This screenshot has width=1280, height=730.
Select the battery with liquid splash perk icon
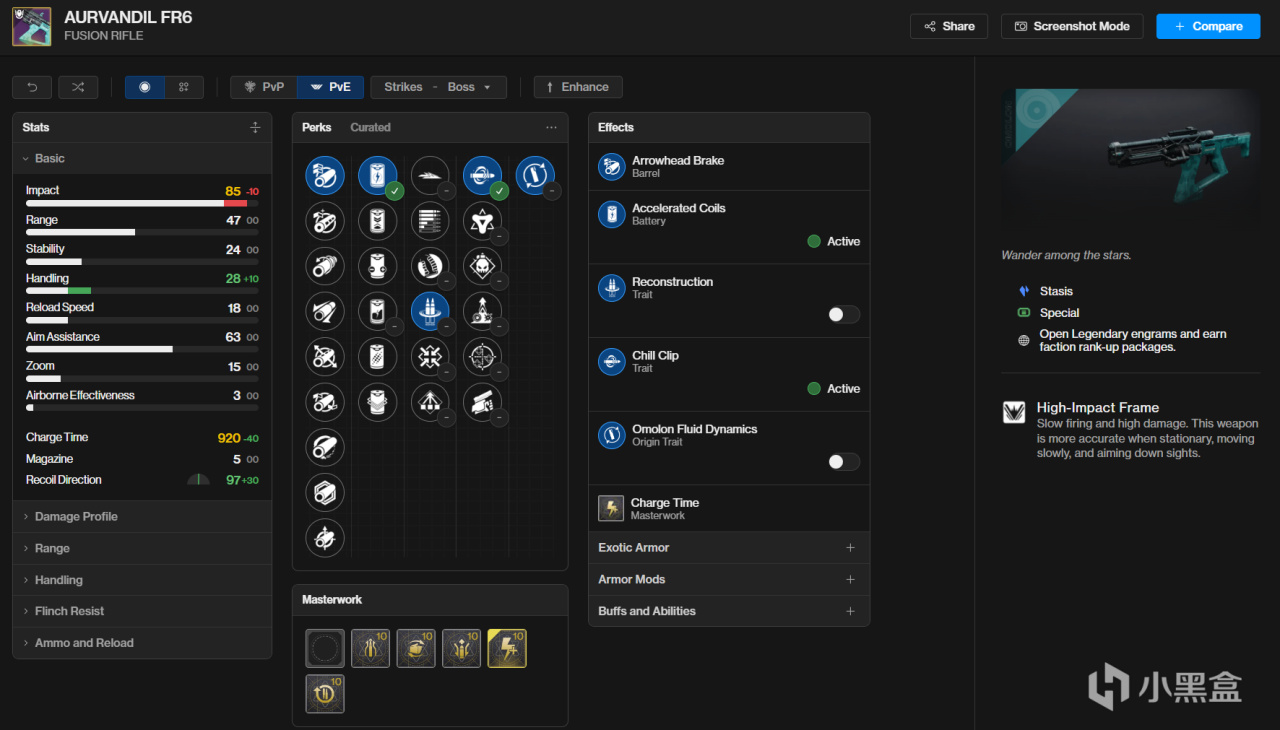coord(378,312)
